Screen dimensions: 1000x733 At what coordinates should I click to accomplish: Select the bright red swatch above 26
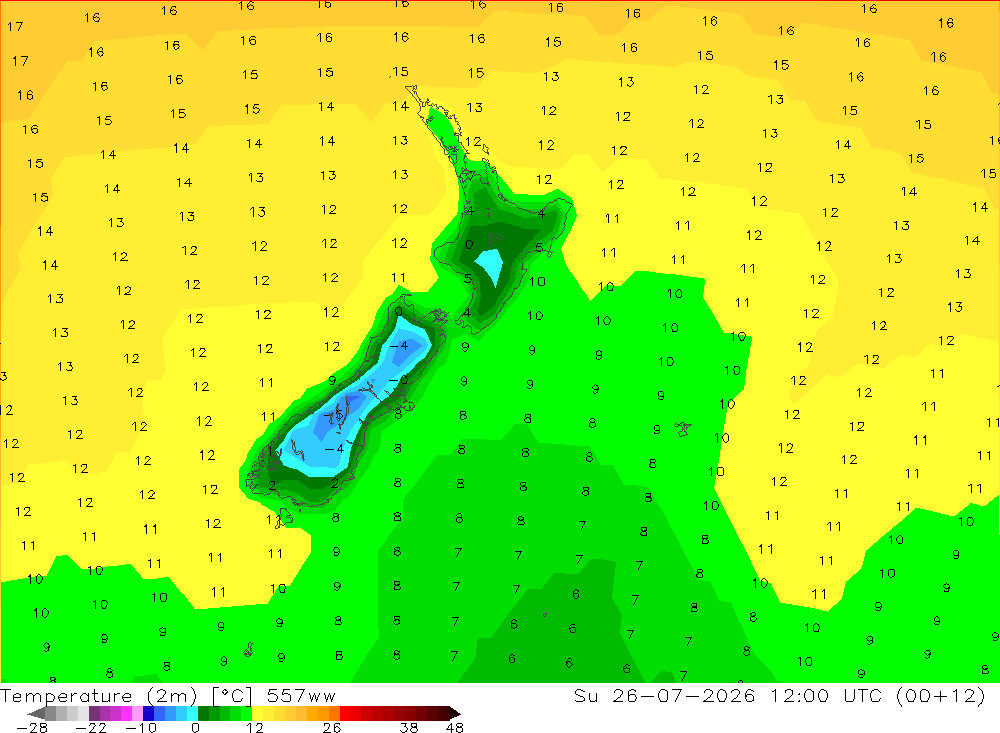[345, 713]
